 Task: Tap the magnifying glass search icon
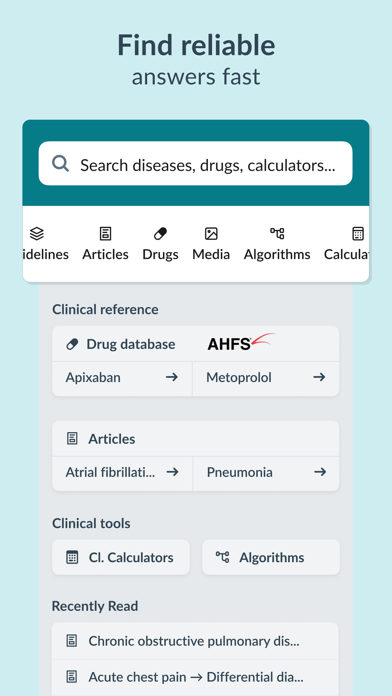[x=60, y=163]
